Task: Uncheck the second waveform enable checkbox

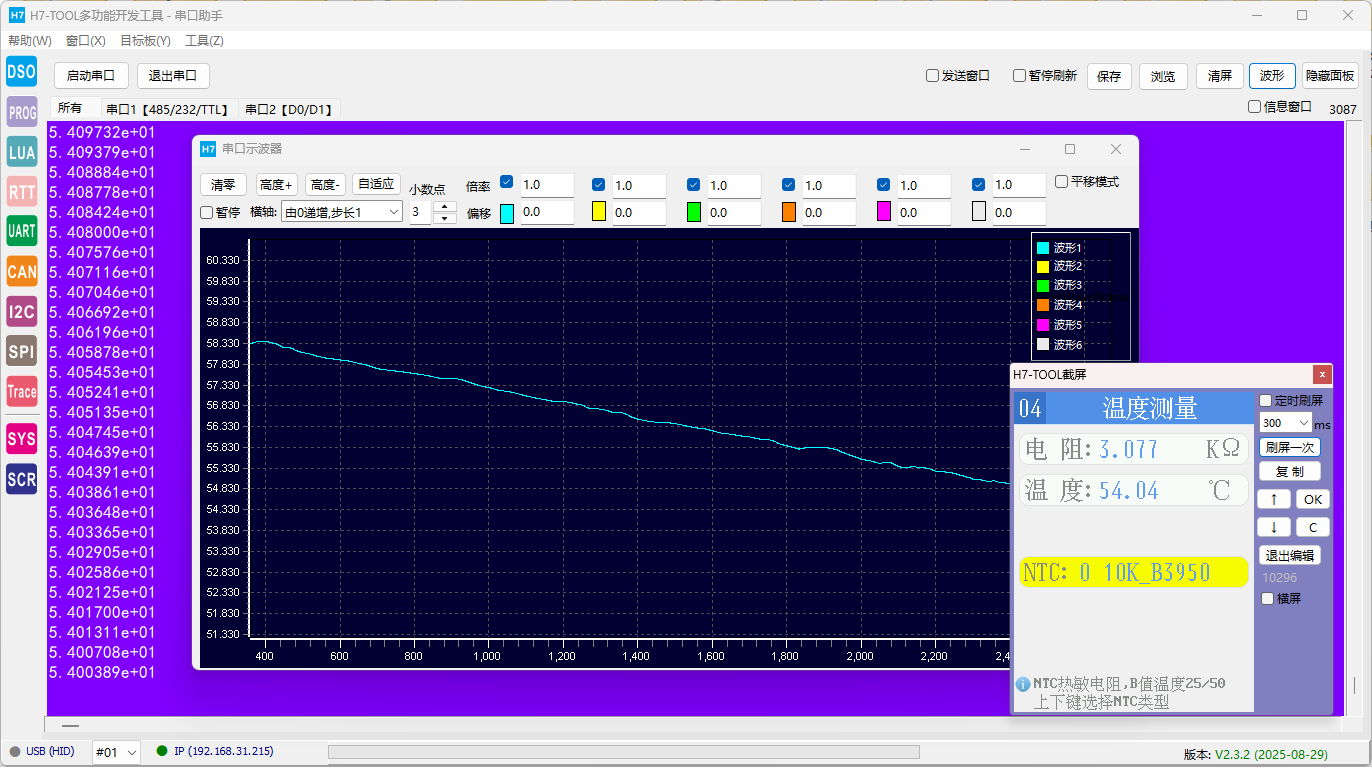Action: pyautogui.click(x=599, y=184)
